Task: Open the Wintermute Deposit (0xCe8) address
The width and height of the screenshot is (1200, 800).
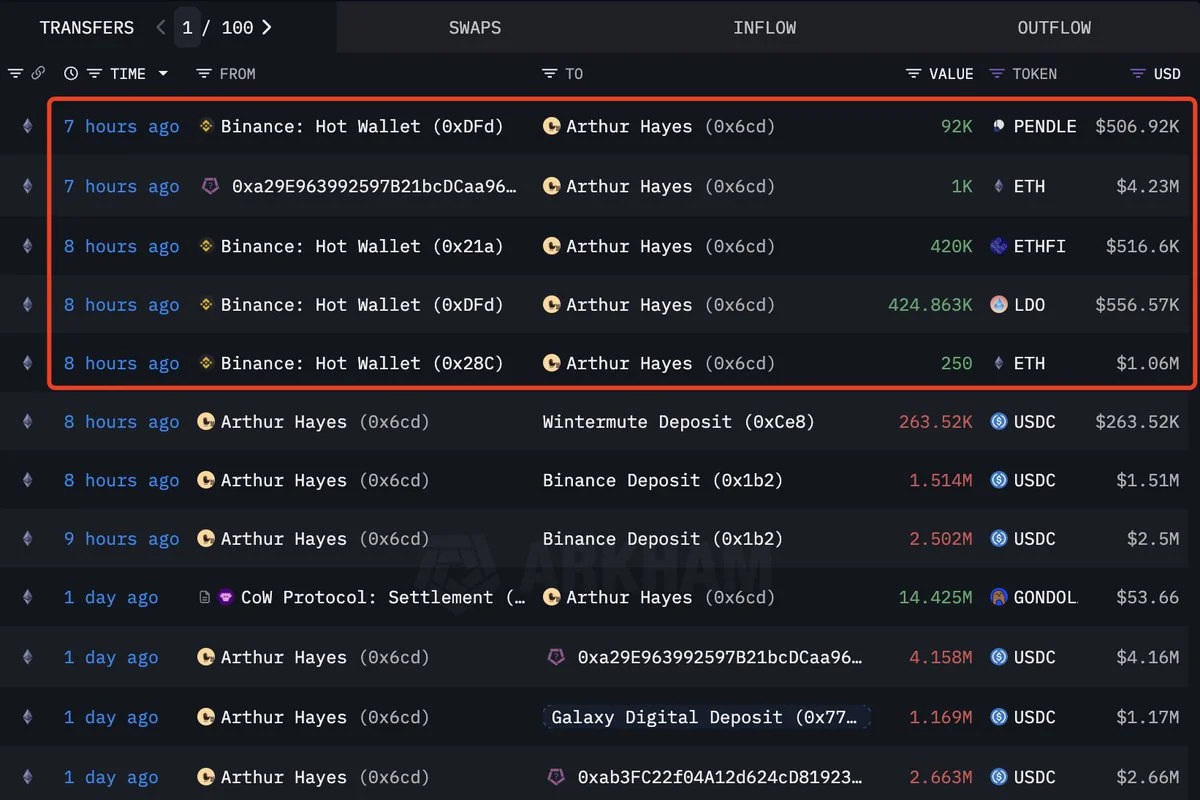Action: click(678, 422)
